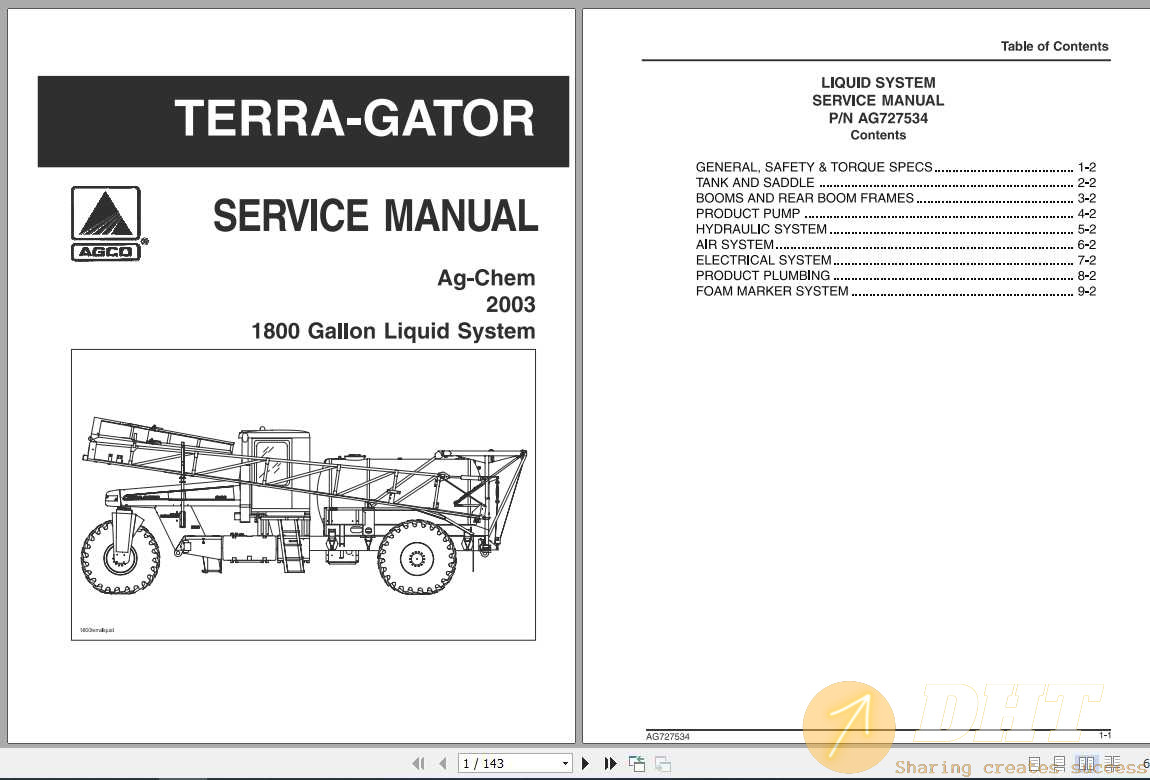Select two-page facing layout icon
Viewport: 1150px width, 780px height.
(1086, 764)
